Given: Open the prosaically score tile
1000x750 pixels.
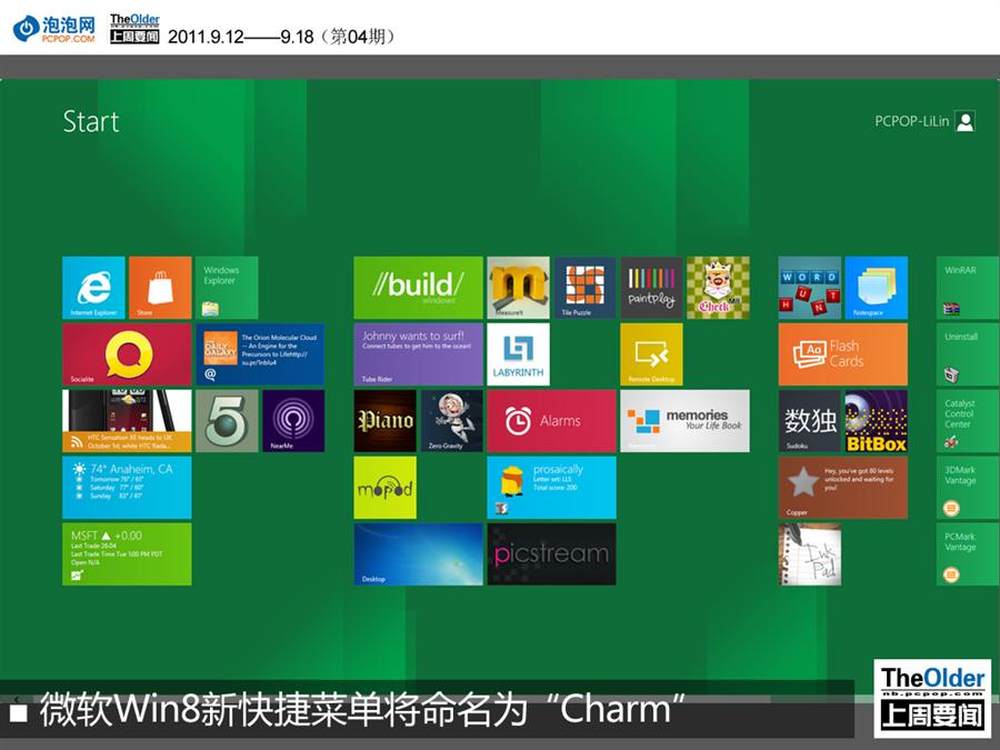Looking at the screenshot, I should (x=552, y=487).
